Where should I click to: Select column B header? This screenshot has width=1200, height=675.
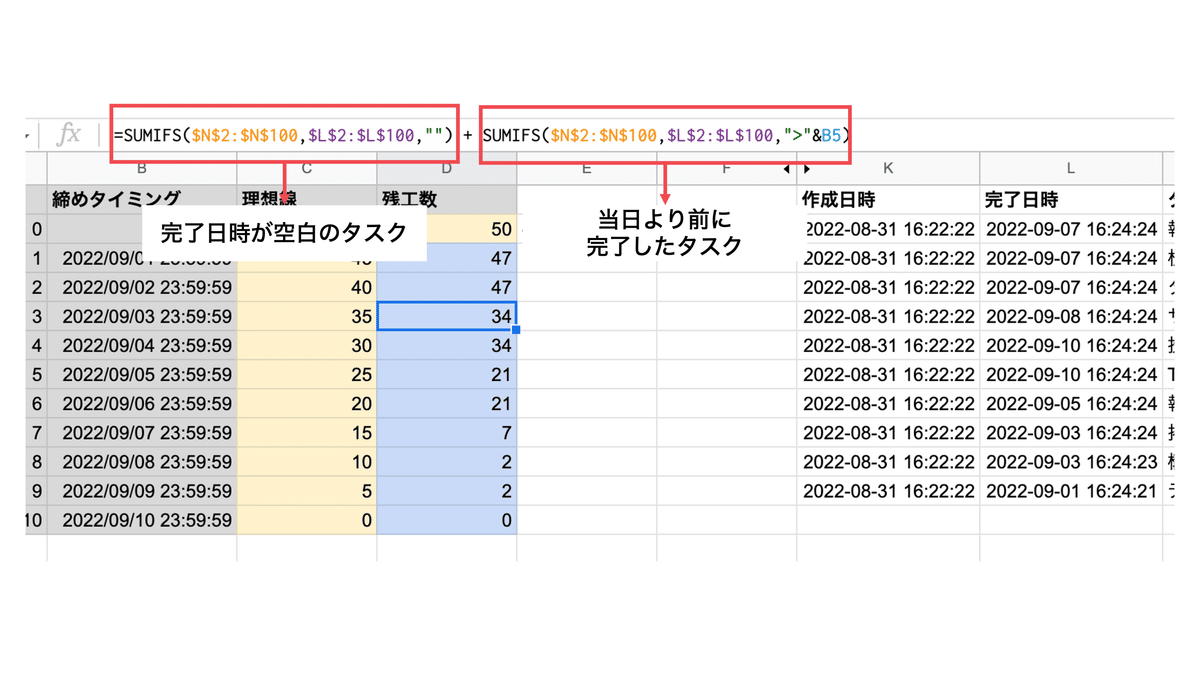pos(141,169)
